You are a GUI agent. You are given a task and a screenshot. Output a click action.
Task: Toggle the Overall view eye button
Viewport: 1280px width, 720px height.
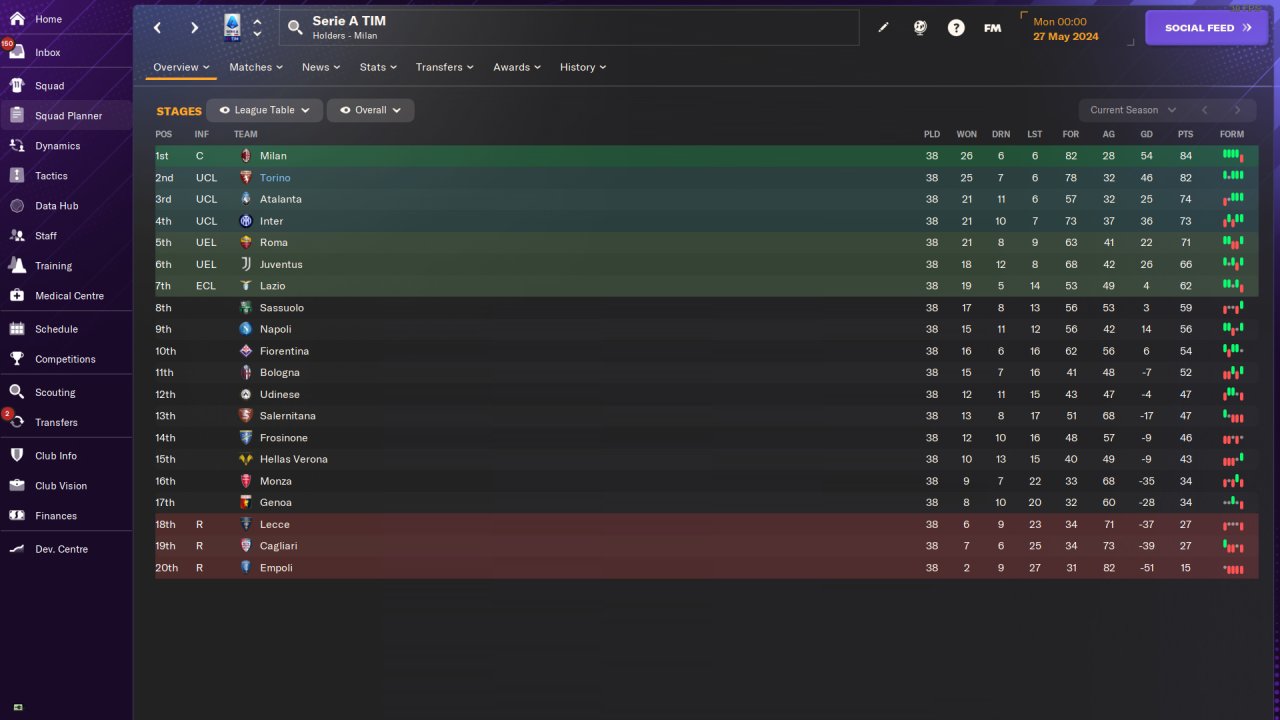click(345, 110)
